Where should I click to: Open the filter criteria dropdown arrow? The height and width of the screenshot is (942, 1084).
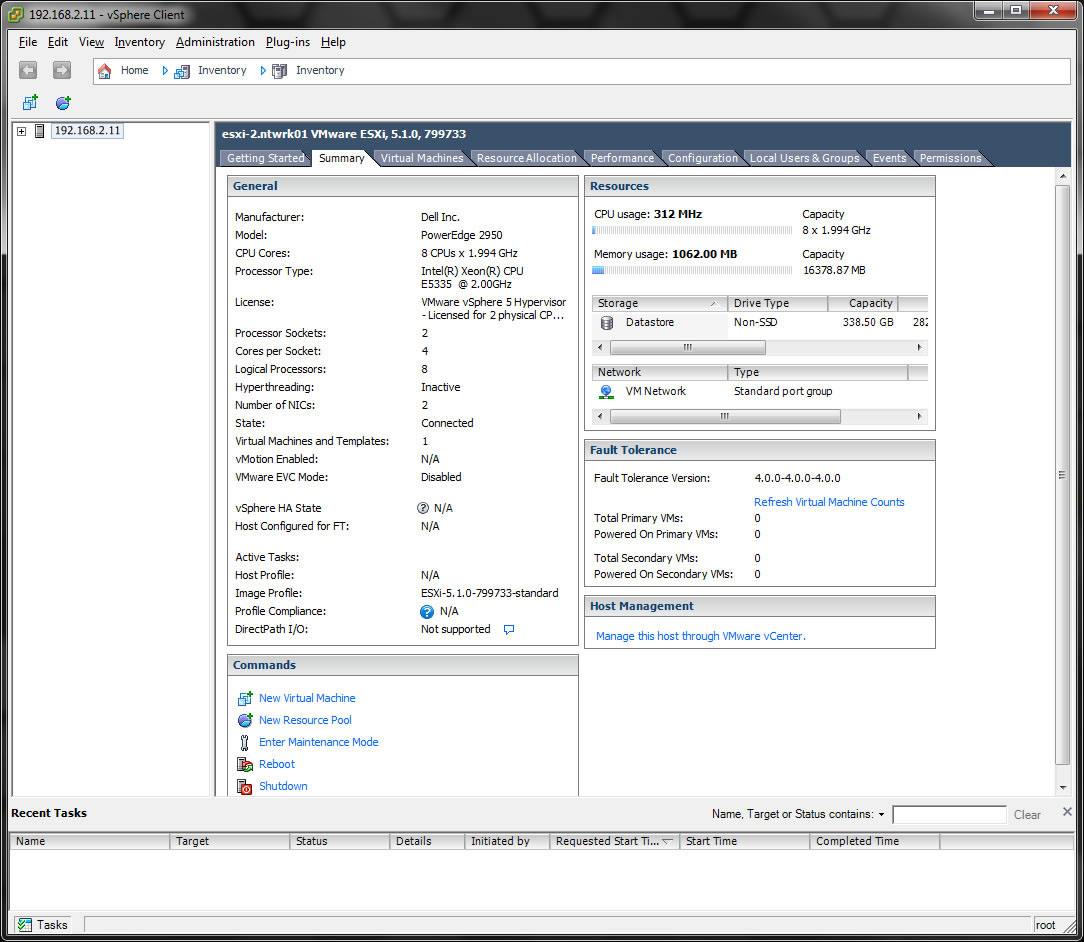tap(881, 815)
